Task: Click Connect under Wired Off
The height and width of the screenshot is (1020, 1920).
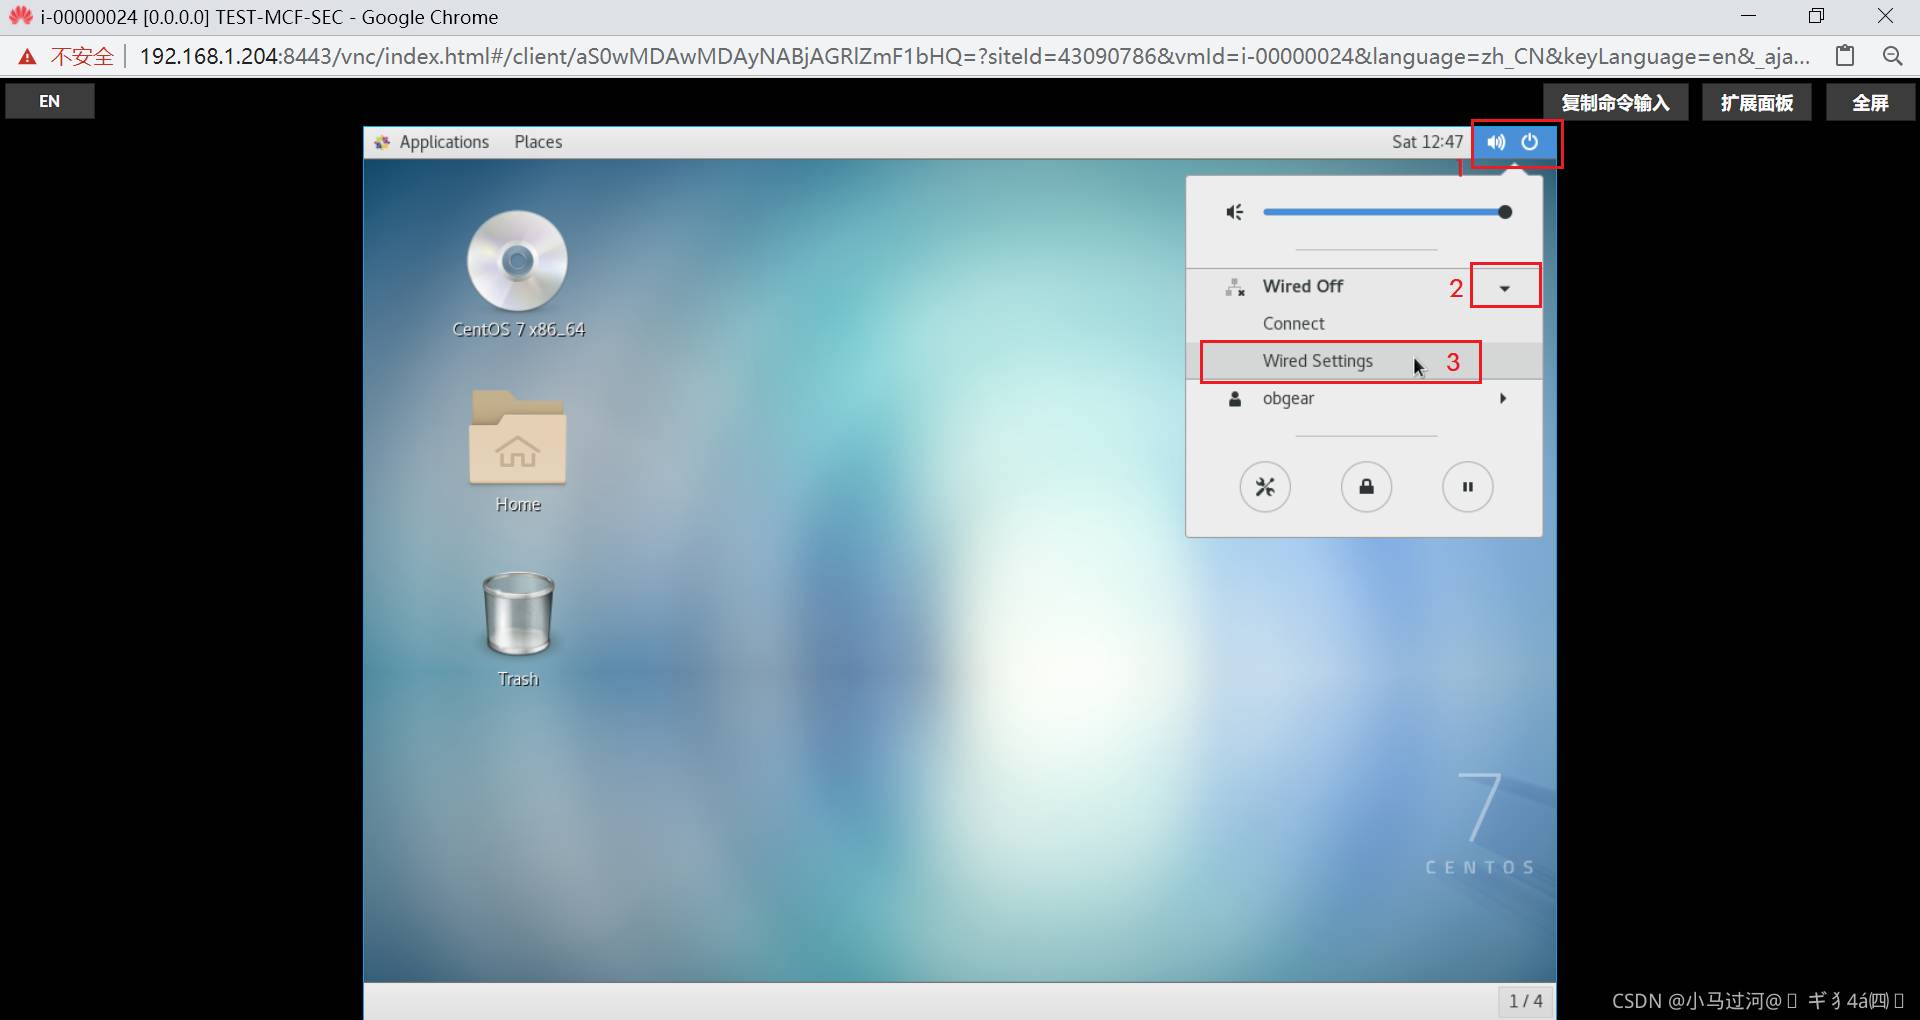Action: coord(1293,324)
